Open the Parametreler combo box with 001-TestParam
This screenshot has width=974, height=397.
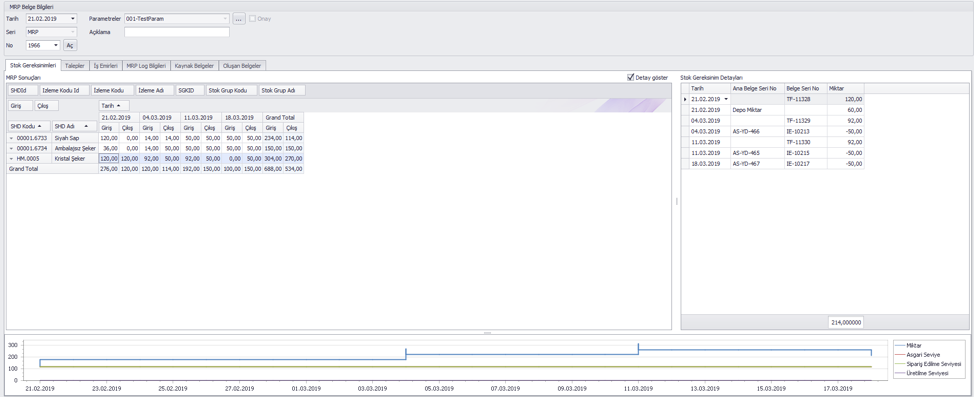click(x=176, y=19)
